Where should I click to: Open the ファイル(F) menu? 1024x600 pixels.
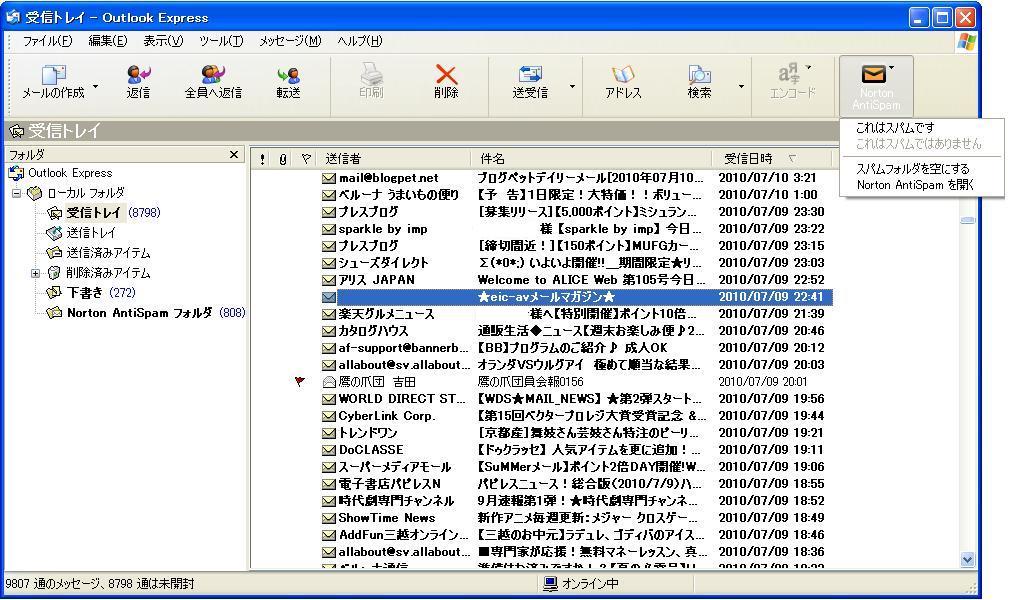[47, 41]
